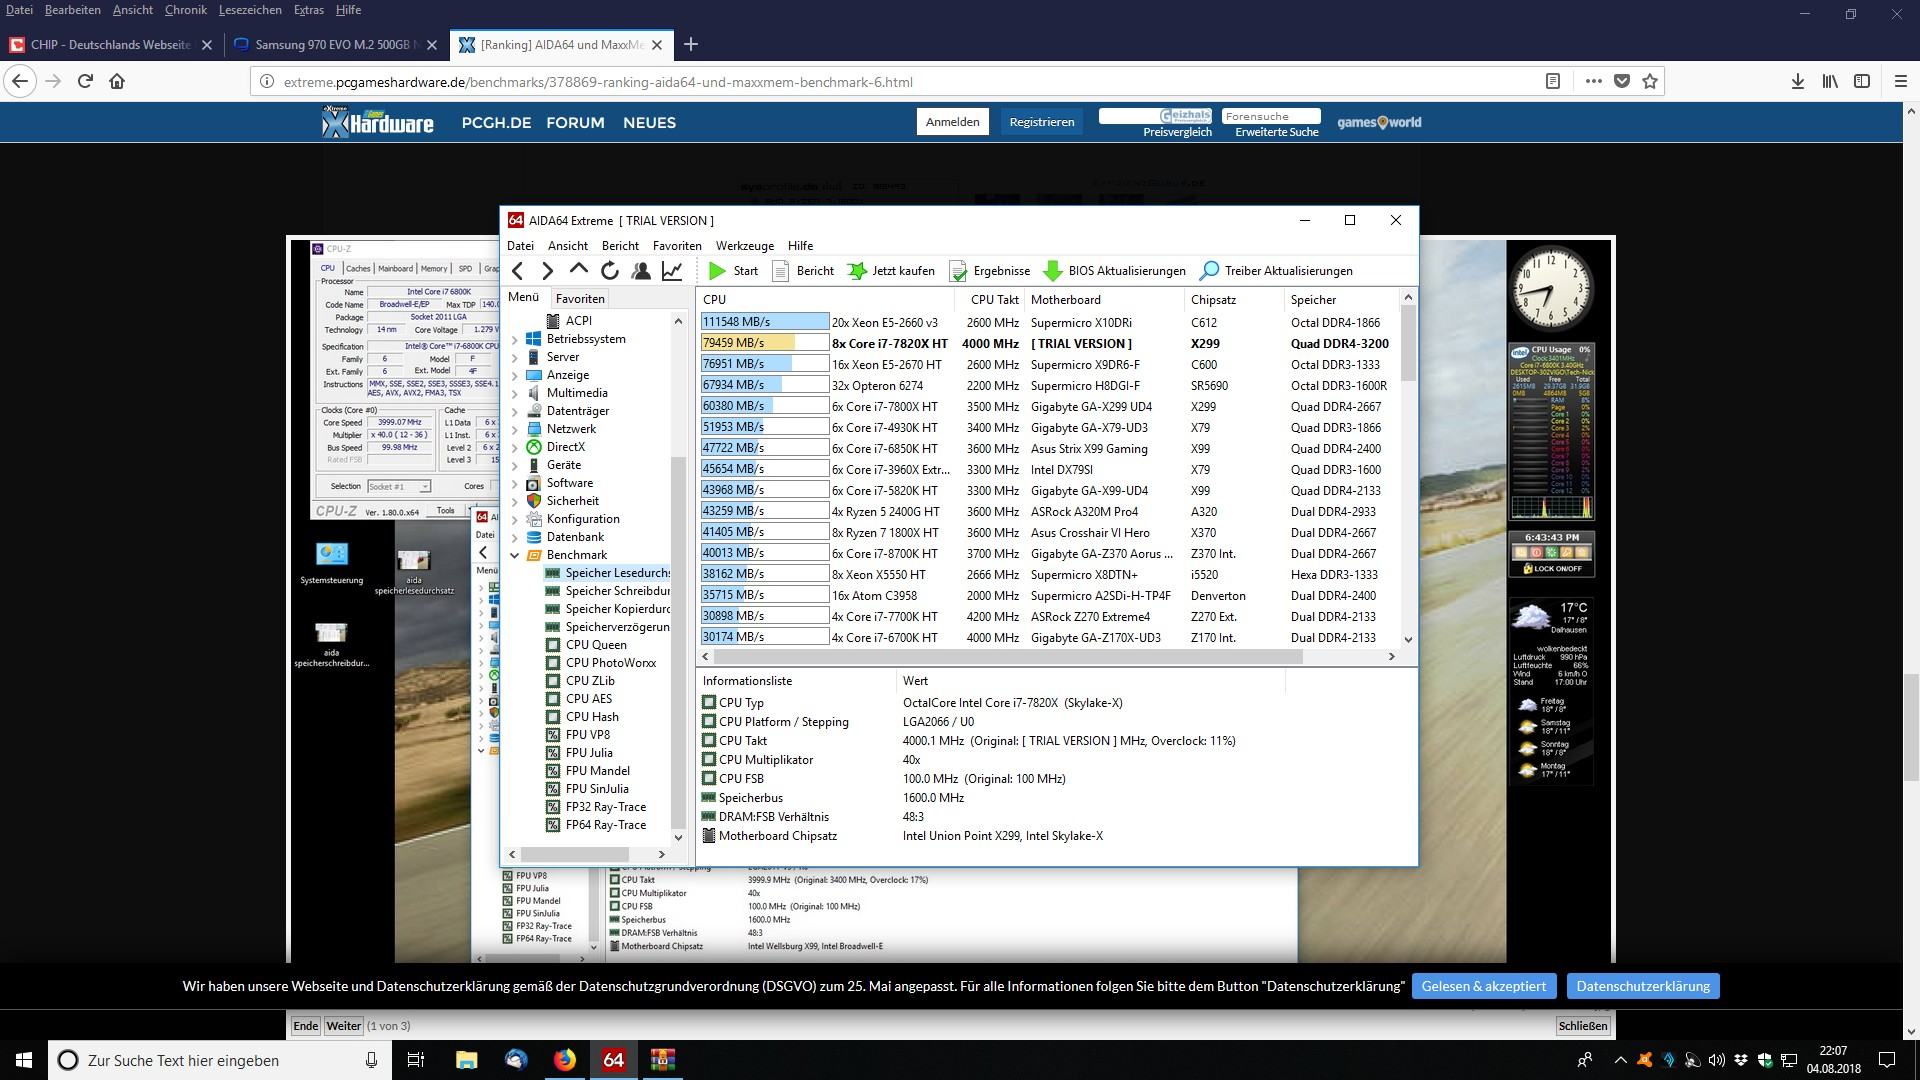
Task: Go to Firefox home page
Action: [x=117, y=82]
